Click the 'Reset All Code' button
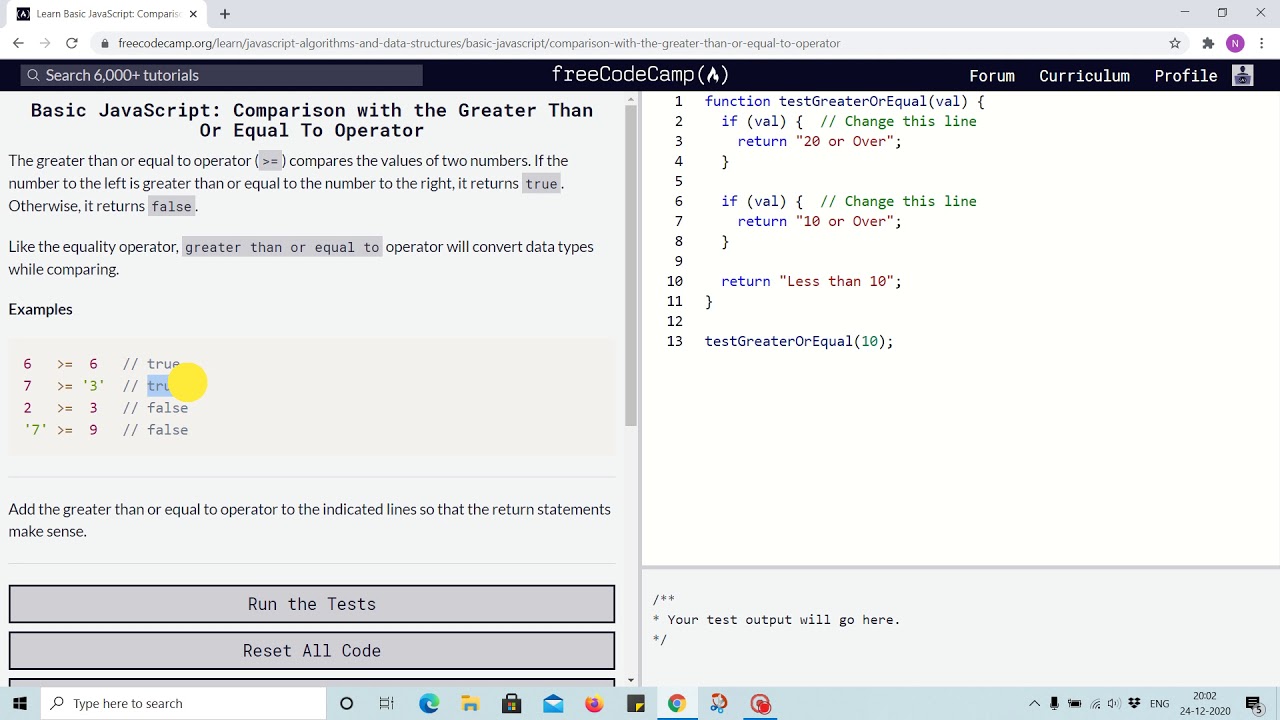 pyautogui.click(x=312, y=651)
